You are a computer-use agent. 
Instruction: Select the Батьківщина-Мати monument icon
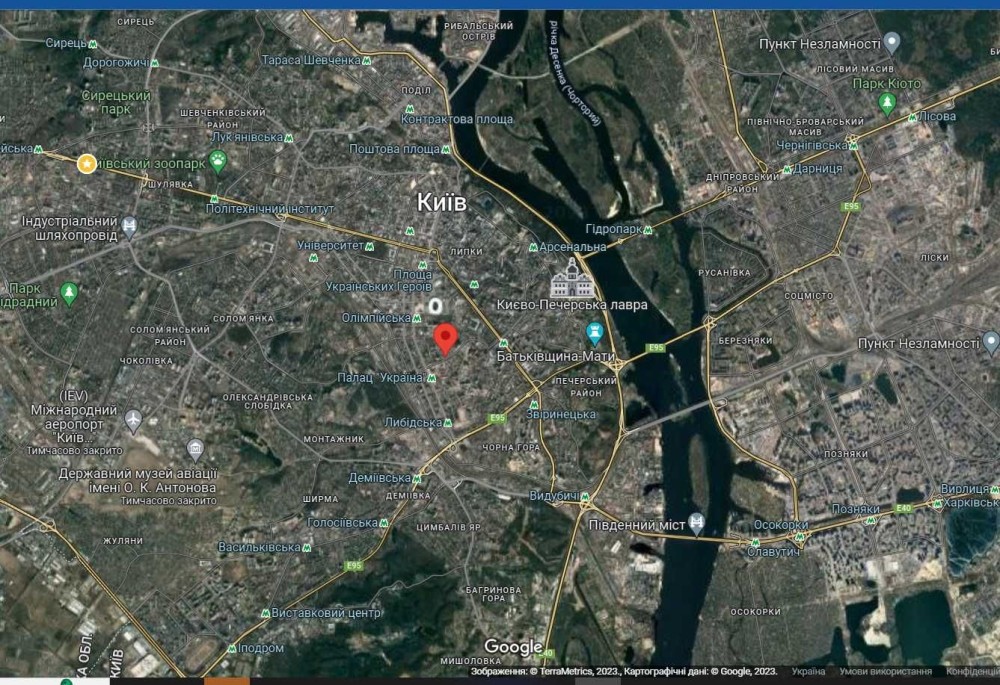point(594,332)
